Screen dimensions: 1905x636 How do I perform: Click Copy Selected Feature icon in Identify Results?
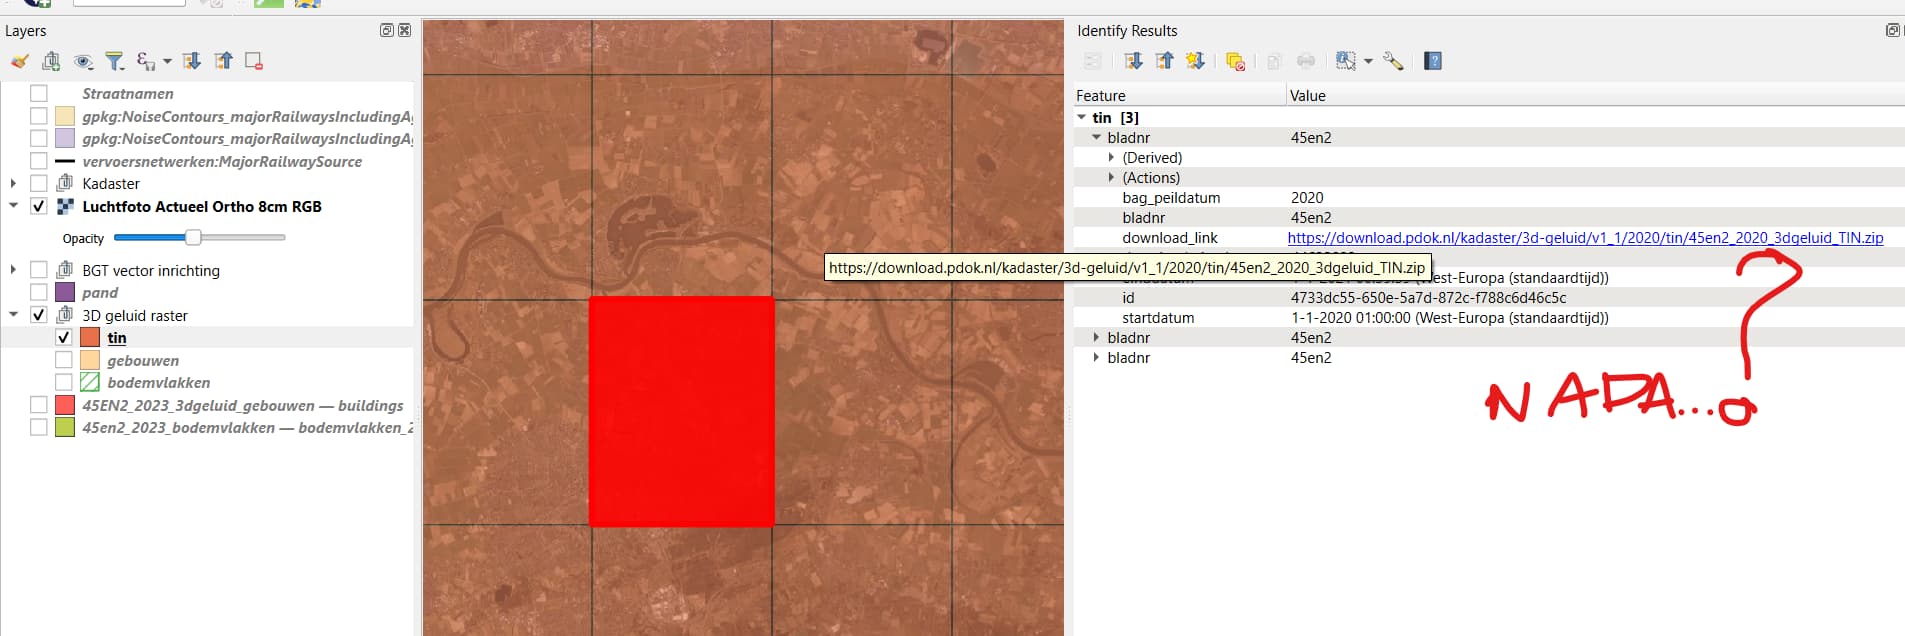coord(1274,61)
